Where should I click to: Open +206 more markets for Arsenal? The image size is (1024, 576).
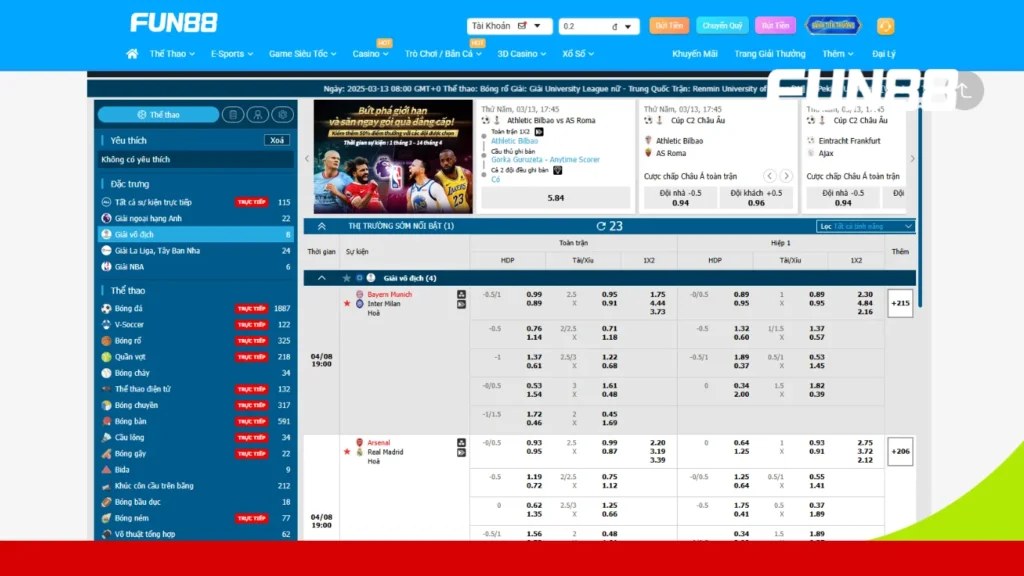900,451
